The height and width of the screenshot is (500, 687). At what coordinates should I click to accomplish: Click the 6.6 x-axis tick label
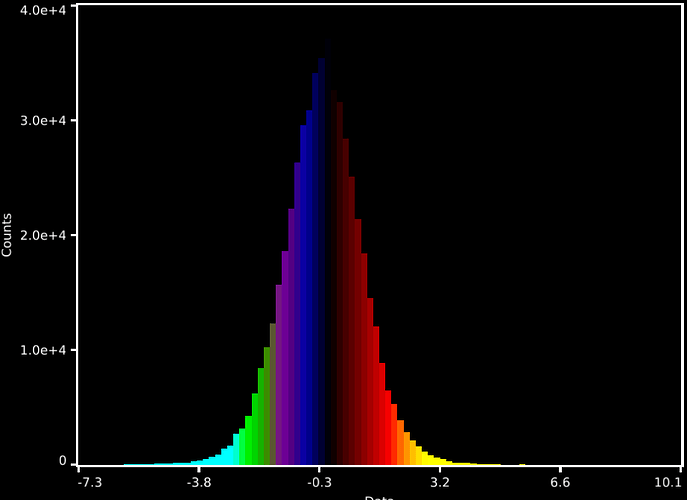pos(560,483)
